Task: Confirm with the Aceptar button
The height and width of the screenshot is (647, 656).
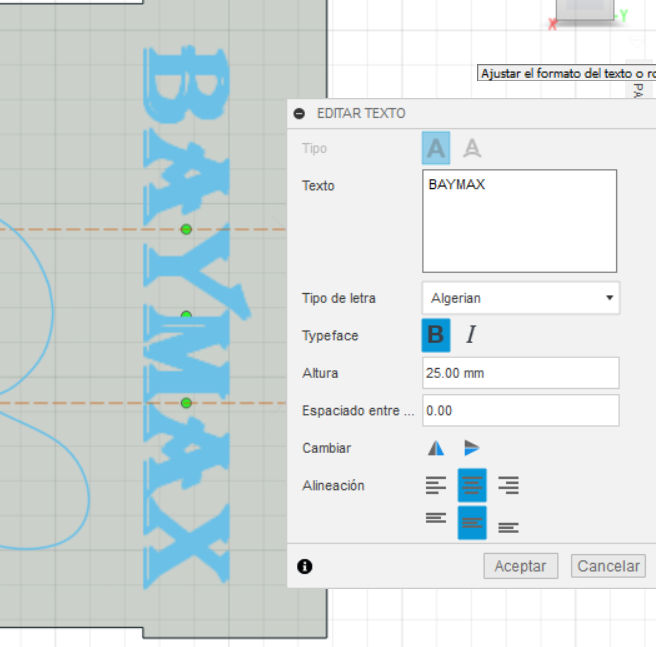Action: coord(521,566)
